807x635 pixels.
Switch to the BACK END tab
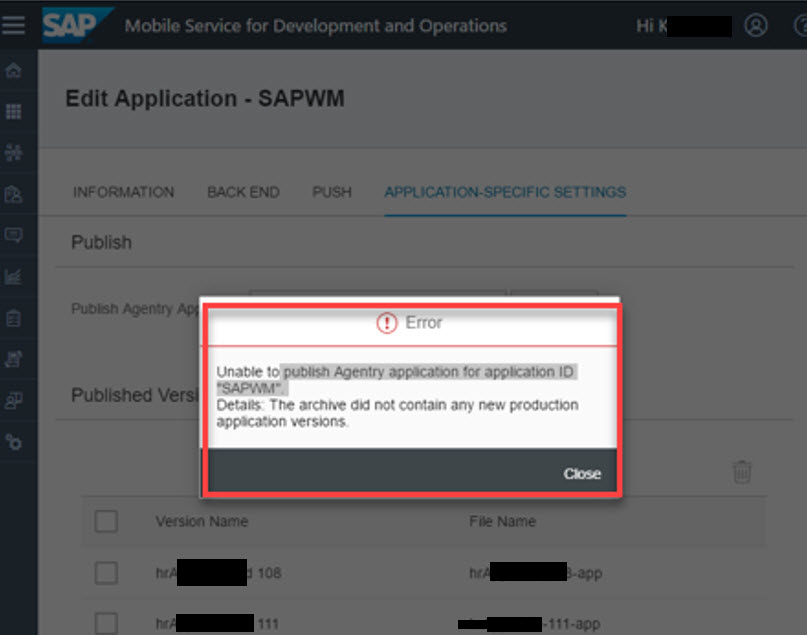pyautogui.click(x=243, y=192)
